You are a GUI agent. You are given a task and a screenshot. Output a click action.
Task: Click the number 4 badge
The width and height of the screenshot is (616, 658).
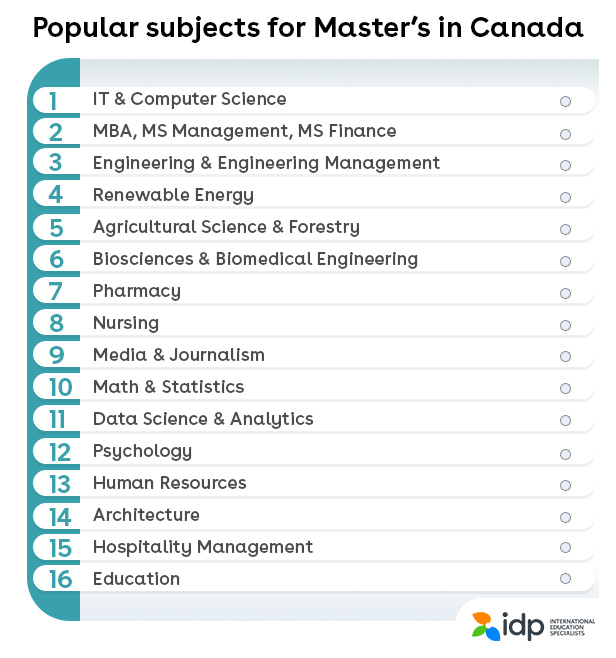(56, 195)
